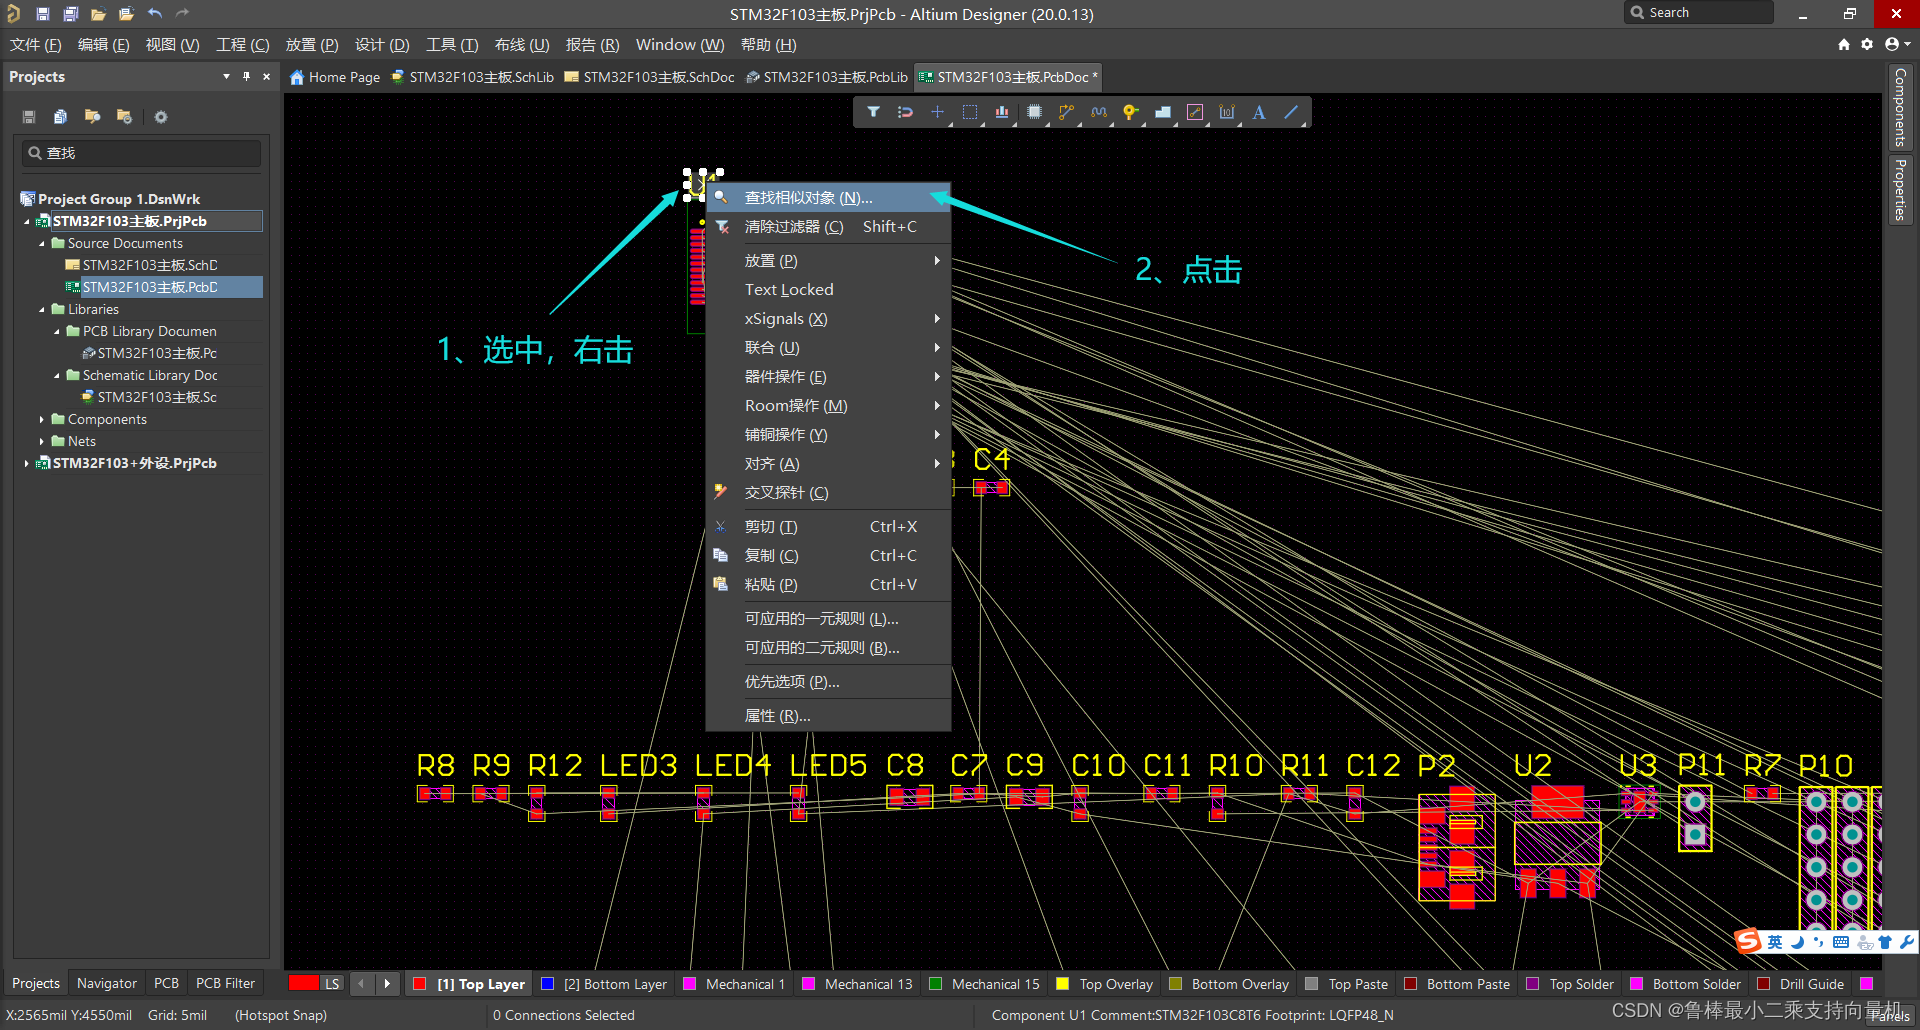Click Compile documents icon in Projects panel
Screen dimensions: 1920x1030
(60, 117)
